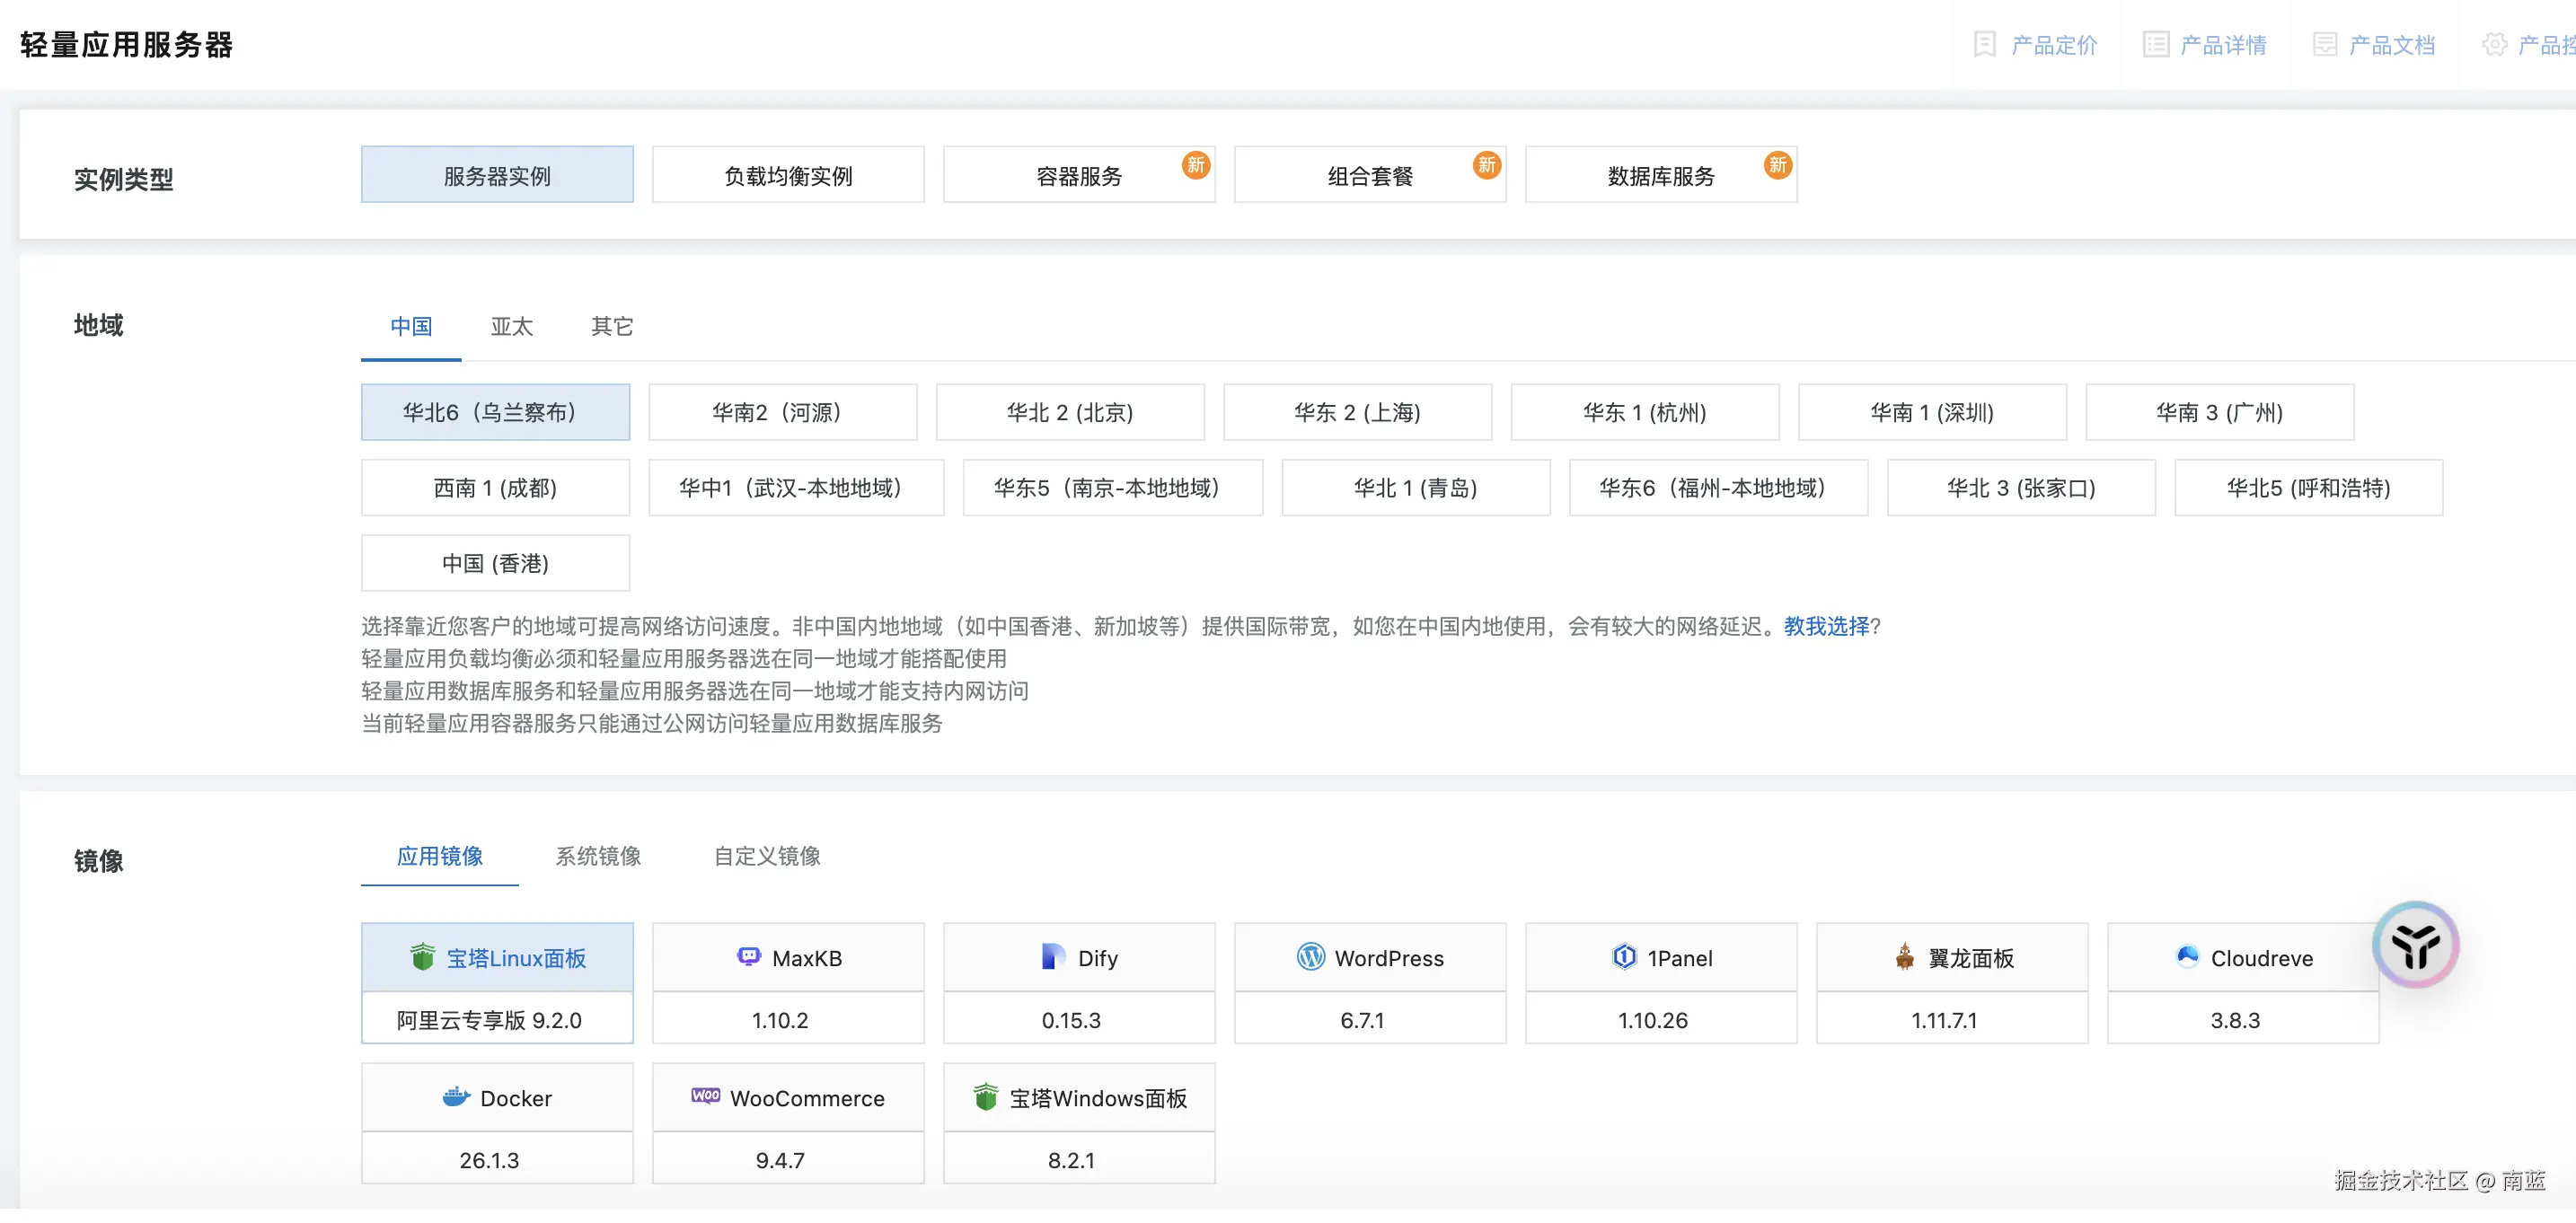Select region 中国 (香港)
Viewport: 2576px width, 1223px height.
point(495,563)
